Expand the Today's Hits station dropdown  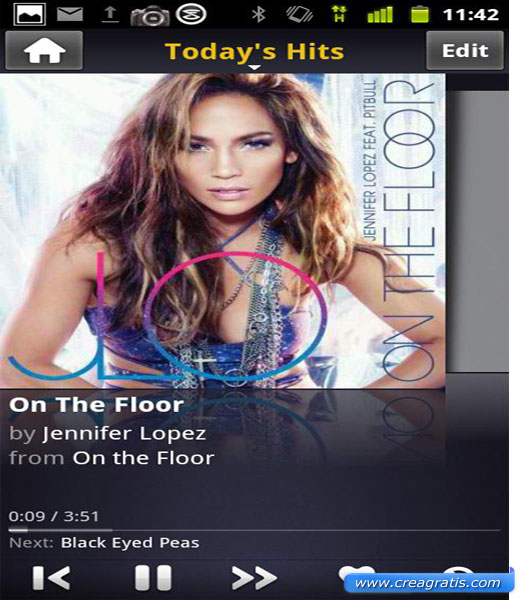coord(255,52)
